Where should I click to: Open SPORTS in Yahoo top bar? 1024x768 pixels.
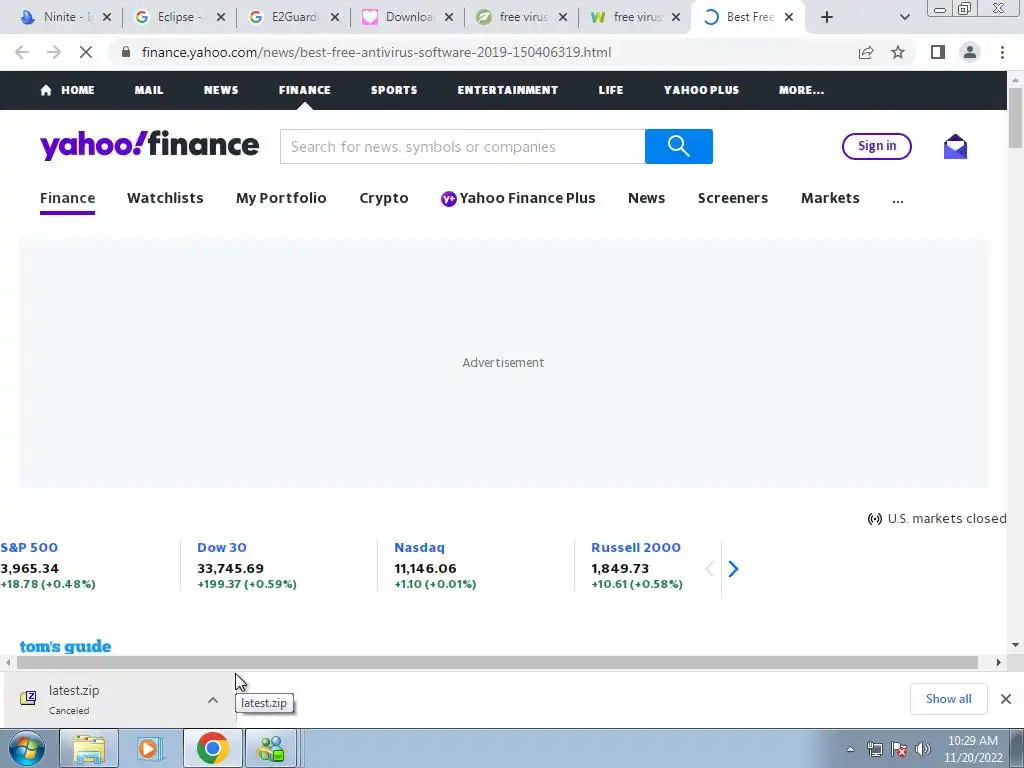point(394,90)
